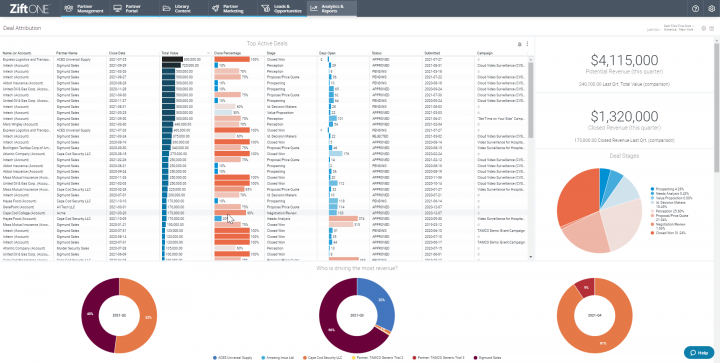
Task: Toggle Amazing Imus Ltd in revenue legend
Action: [x=277, y=357]
